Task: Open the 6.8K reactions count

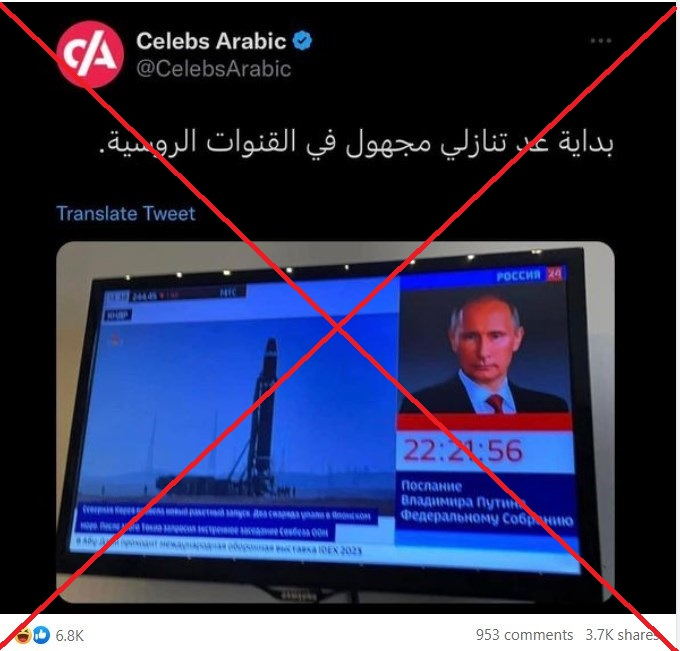Action: [69, 636]
